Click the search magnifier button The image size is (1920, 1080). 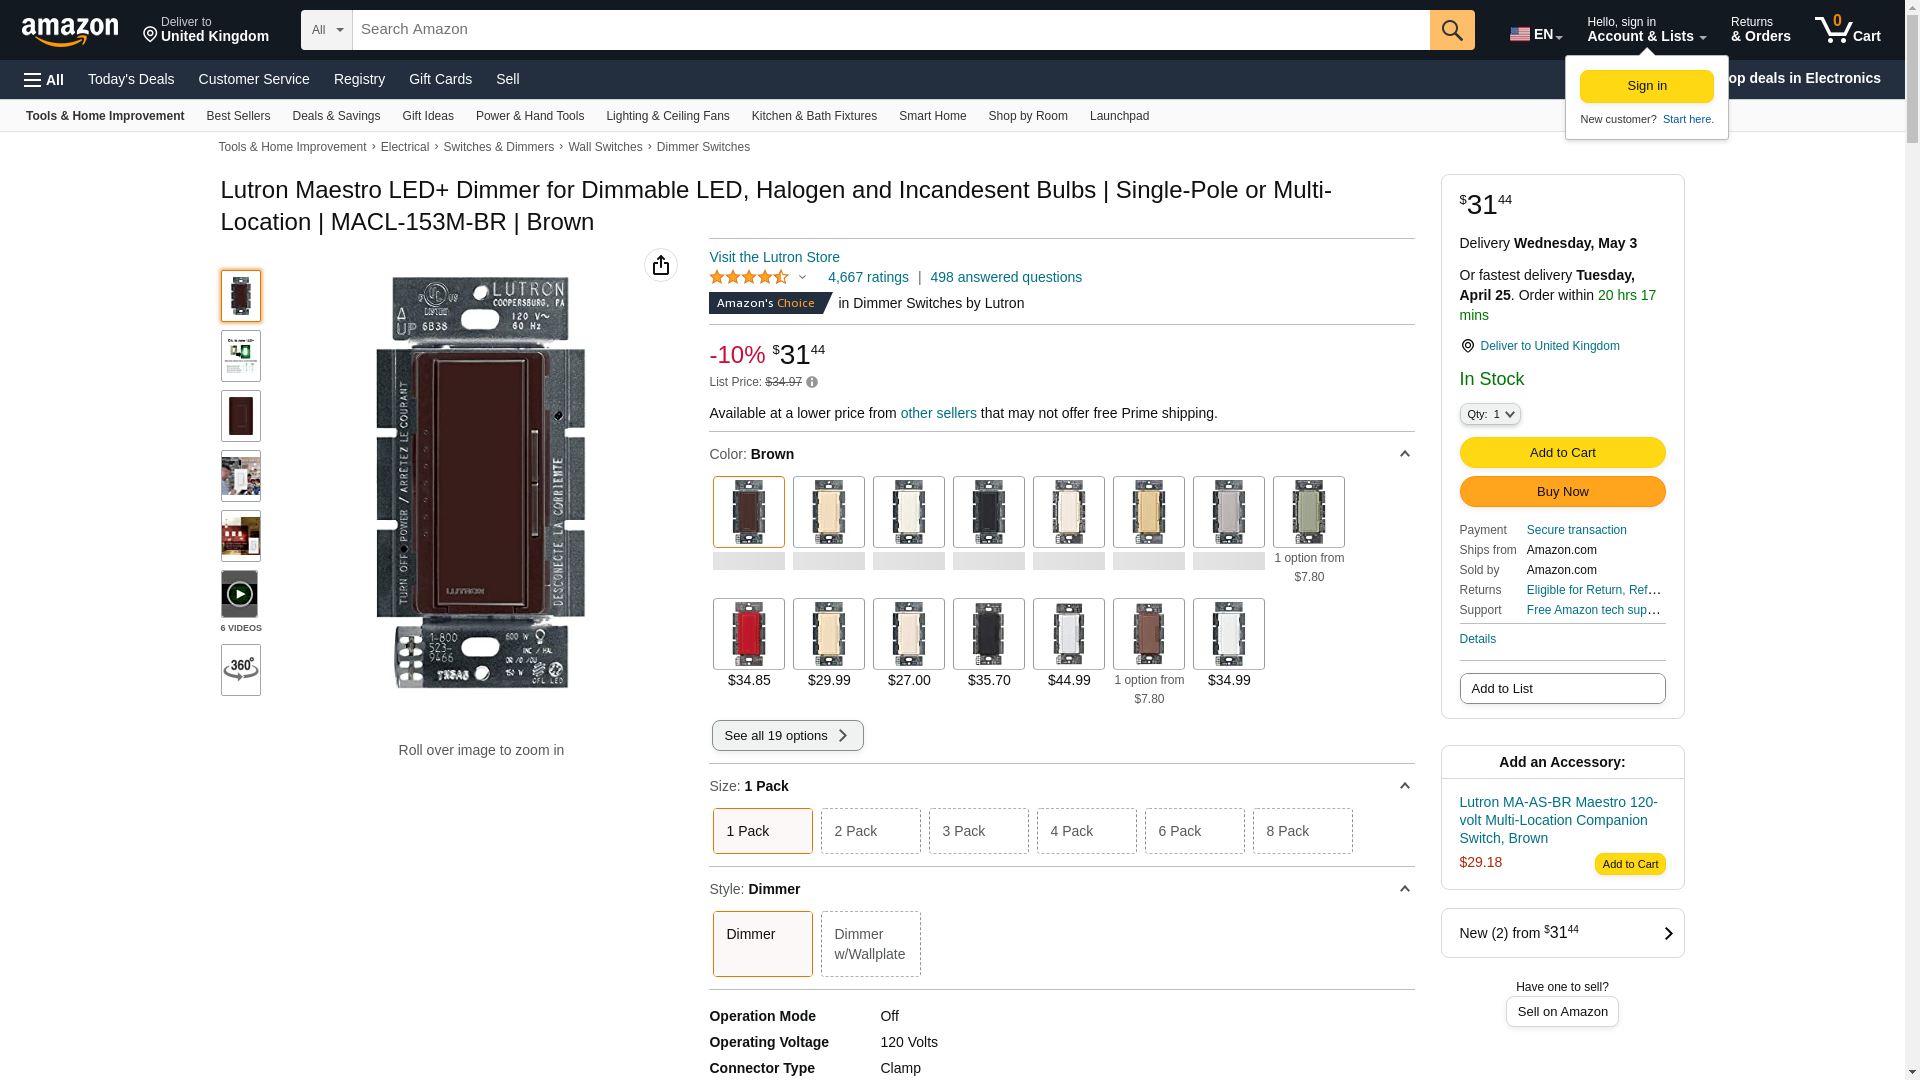(x=1452, y=30)
